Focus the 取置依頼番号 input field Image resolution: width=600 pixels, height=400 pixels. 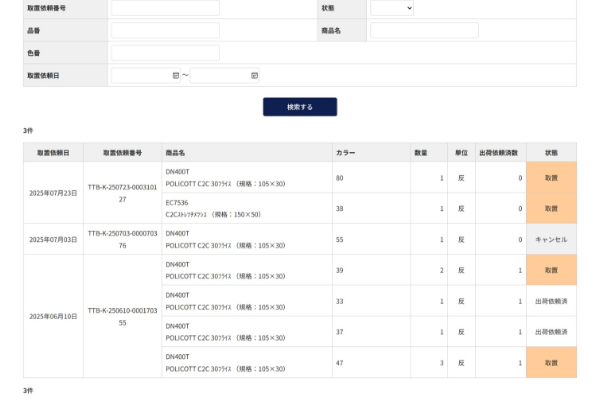(165, 8)
